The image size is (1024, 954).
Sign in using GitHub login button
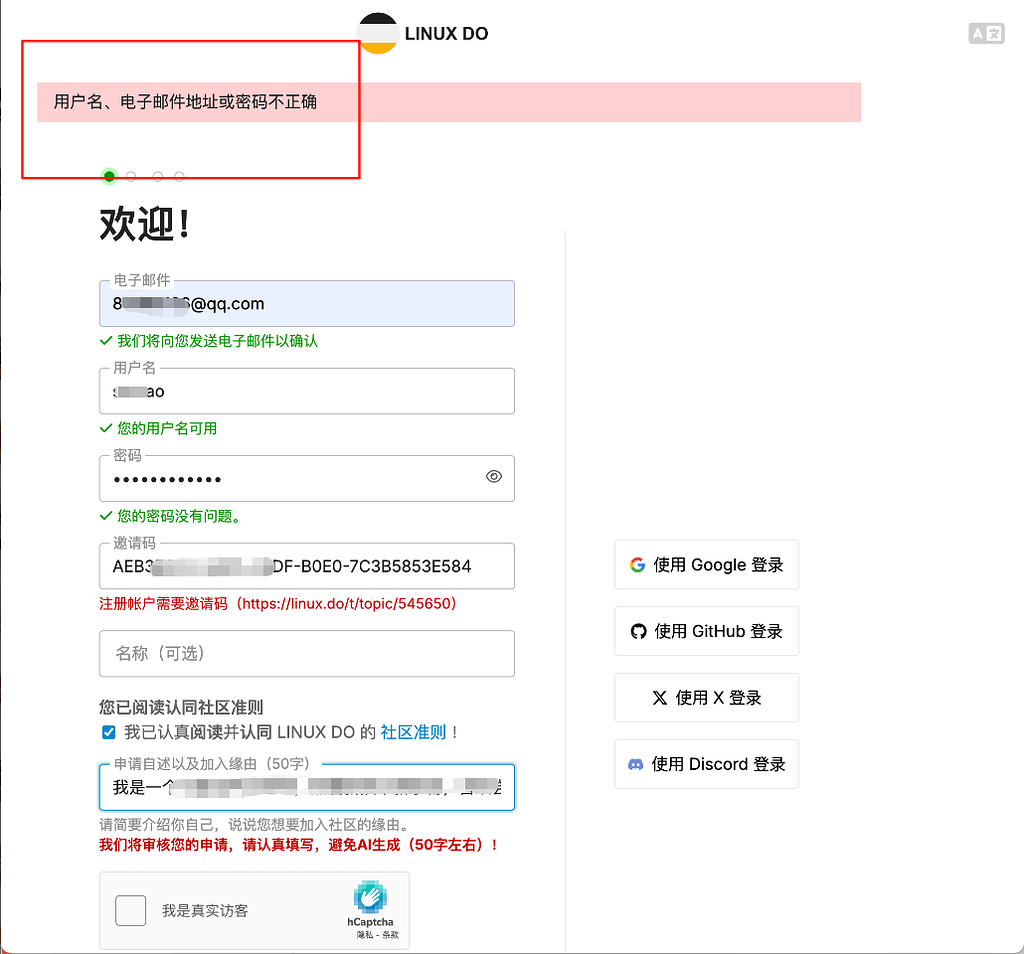[x=706, y=631]
